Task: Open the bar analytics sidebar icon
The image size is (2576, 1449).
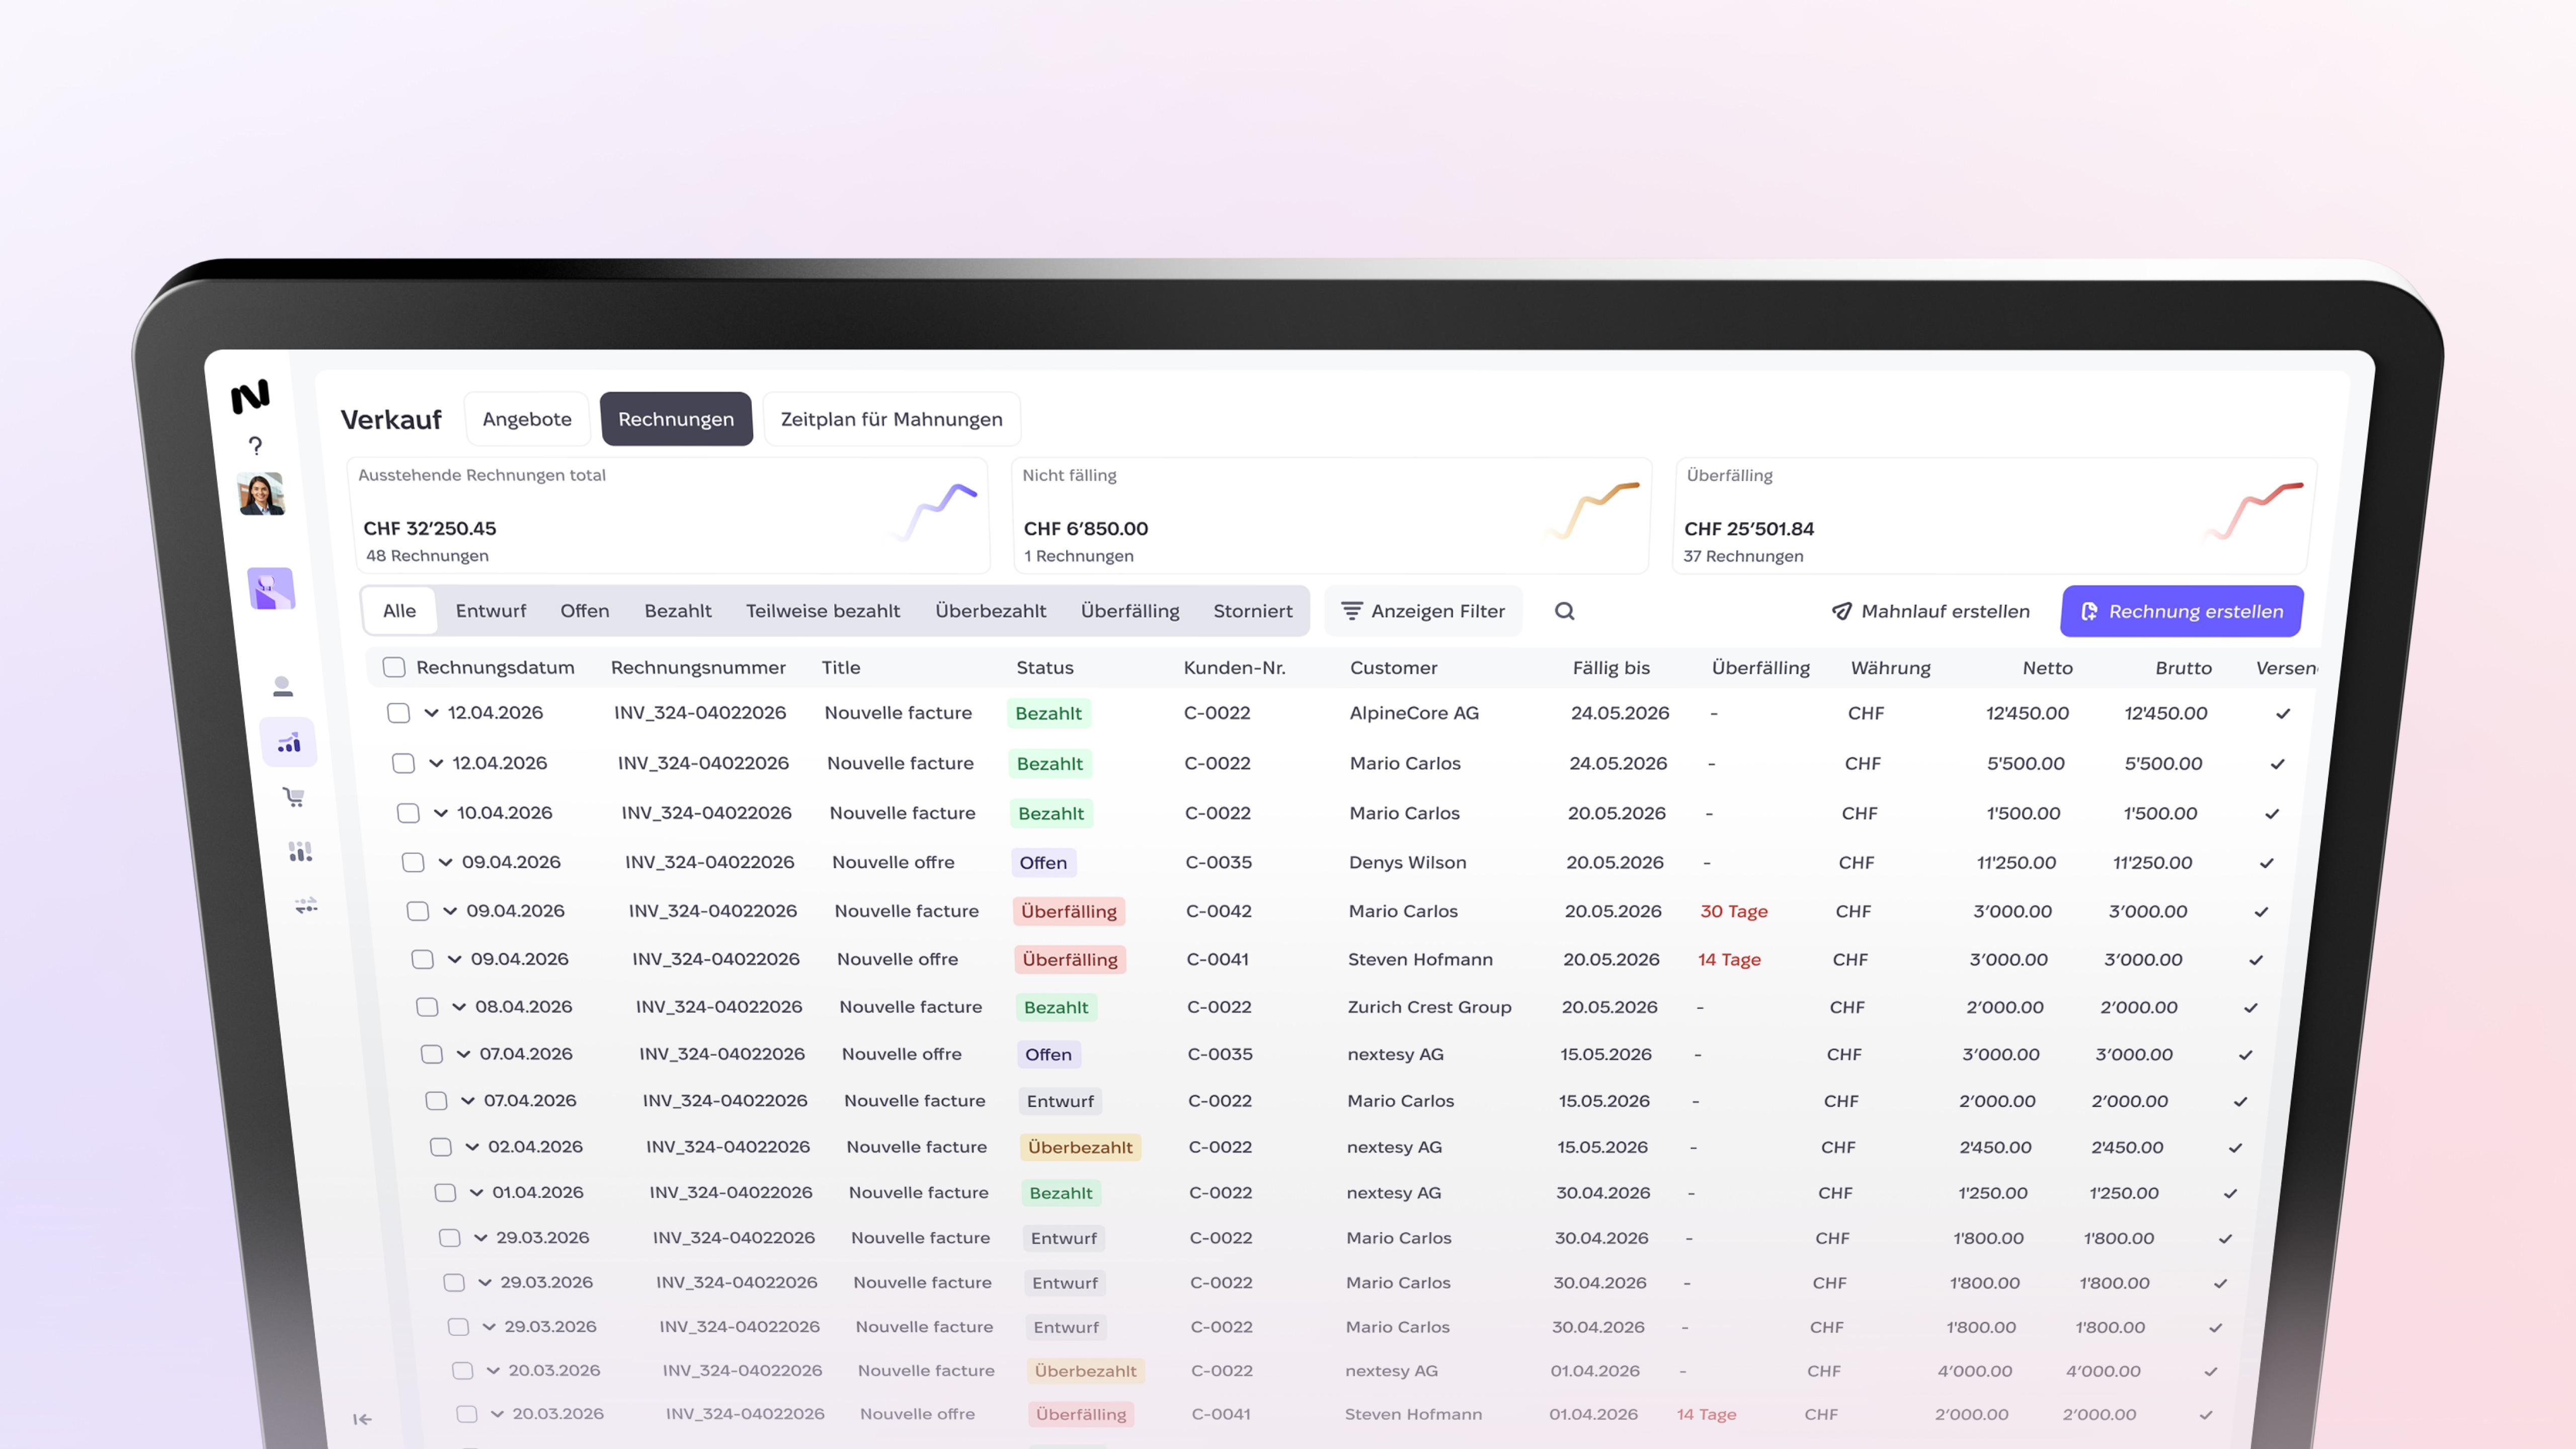Action: pyautogui.click(x=300, y=851)
